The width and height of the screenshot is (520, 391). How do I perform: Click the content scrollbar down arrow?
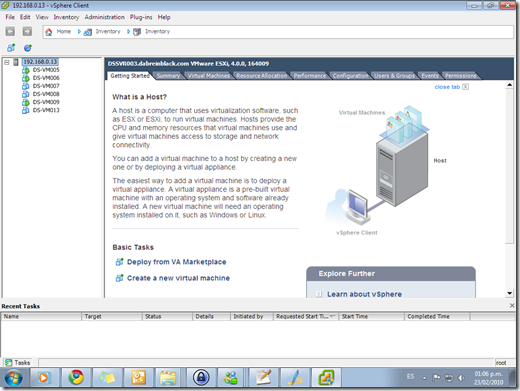click(509, 293)
